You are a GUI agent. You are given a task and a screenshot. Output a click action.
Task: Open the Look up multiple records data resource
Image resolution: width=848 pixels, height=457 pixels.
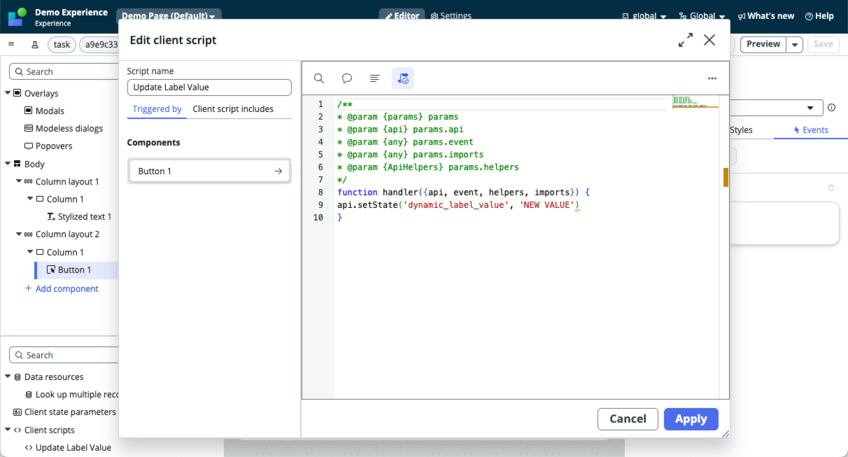click(x=71, y=394)
